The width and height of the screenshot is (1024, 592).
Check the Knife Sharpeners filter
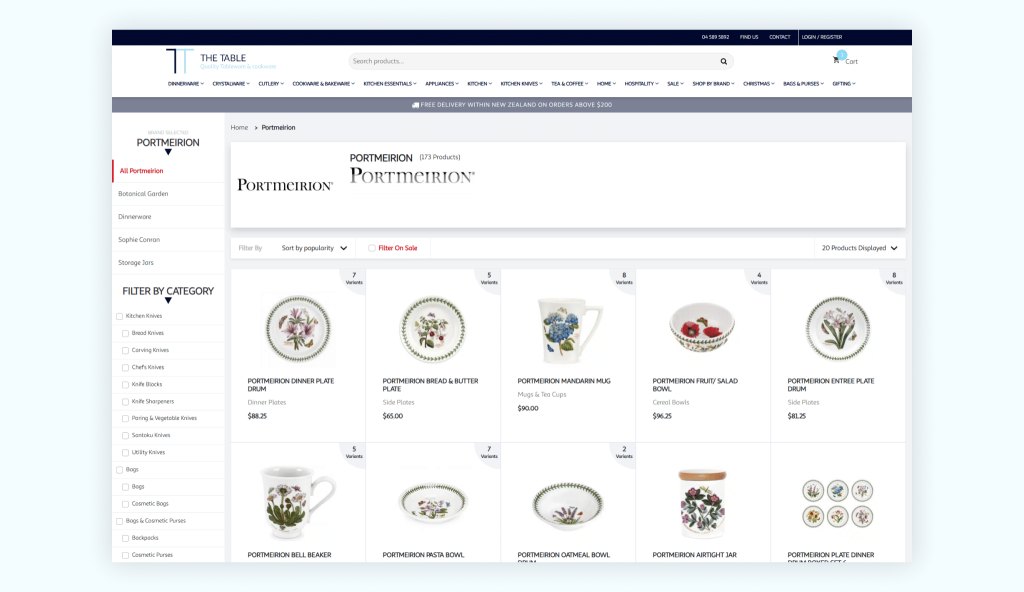coord(125,401)
